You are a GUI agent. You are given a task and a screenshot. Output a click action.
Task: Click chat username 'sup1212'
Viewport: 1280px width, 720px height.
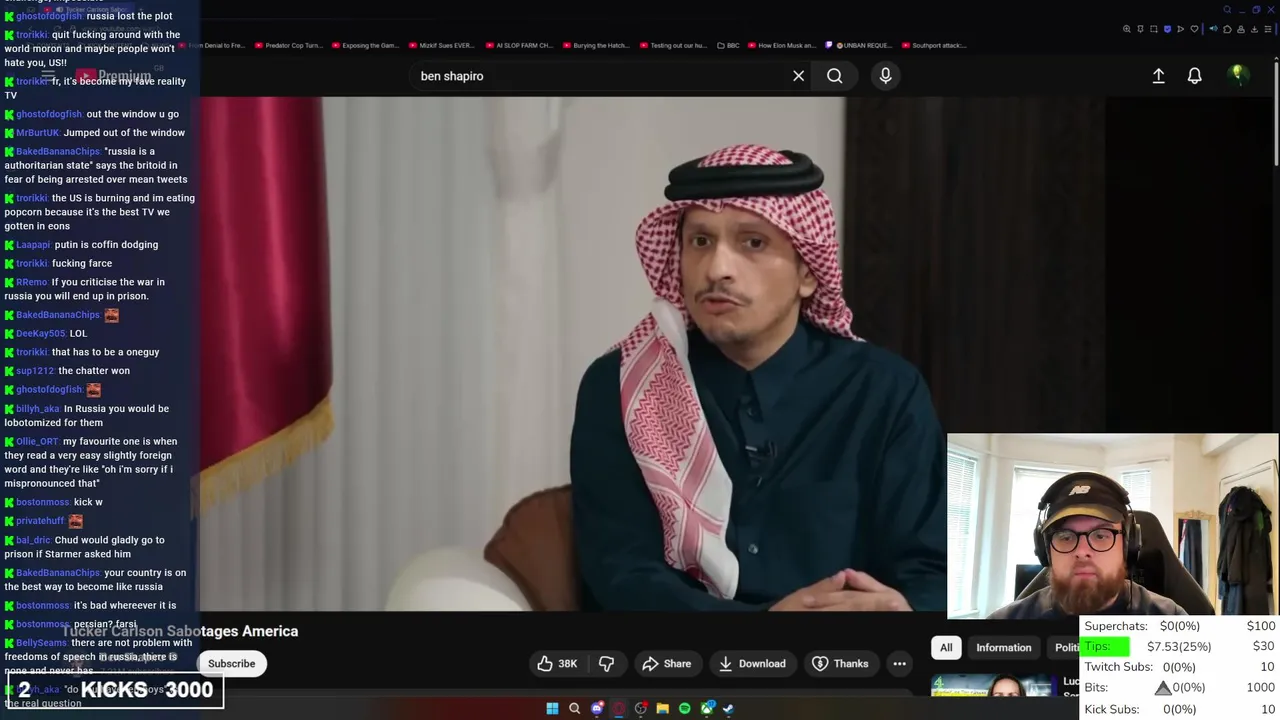(x=35, y=371)
